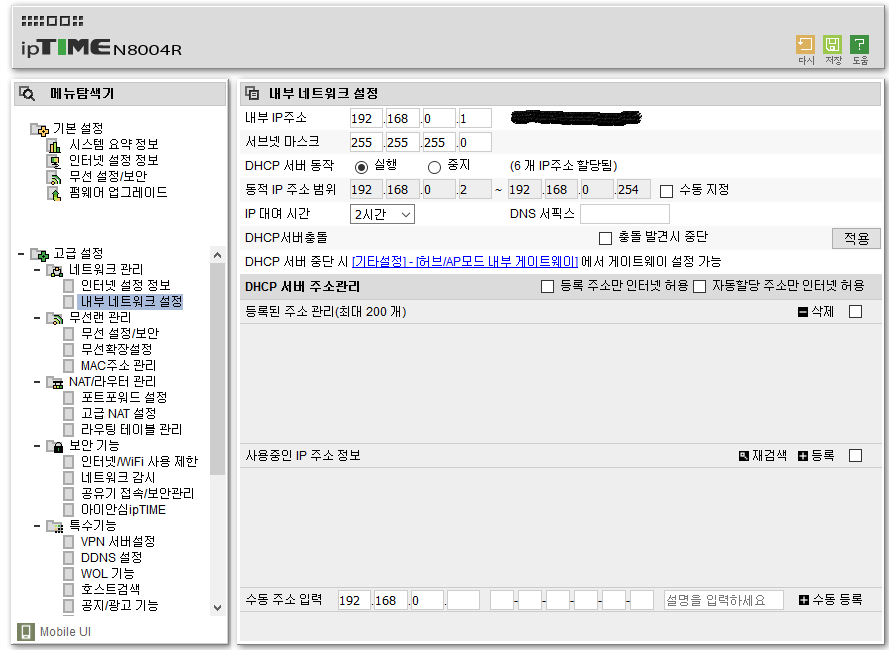Viewport: 889px width, 650px height.
Task: Click the 특수기능 folder icon
Action: pos(54,526)
